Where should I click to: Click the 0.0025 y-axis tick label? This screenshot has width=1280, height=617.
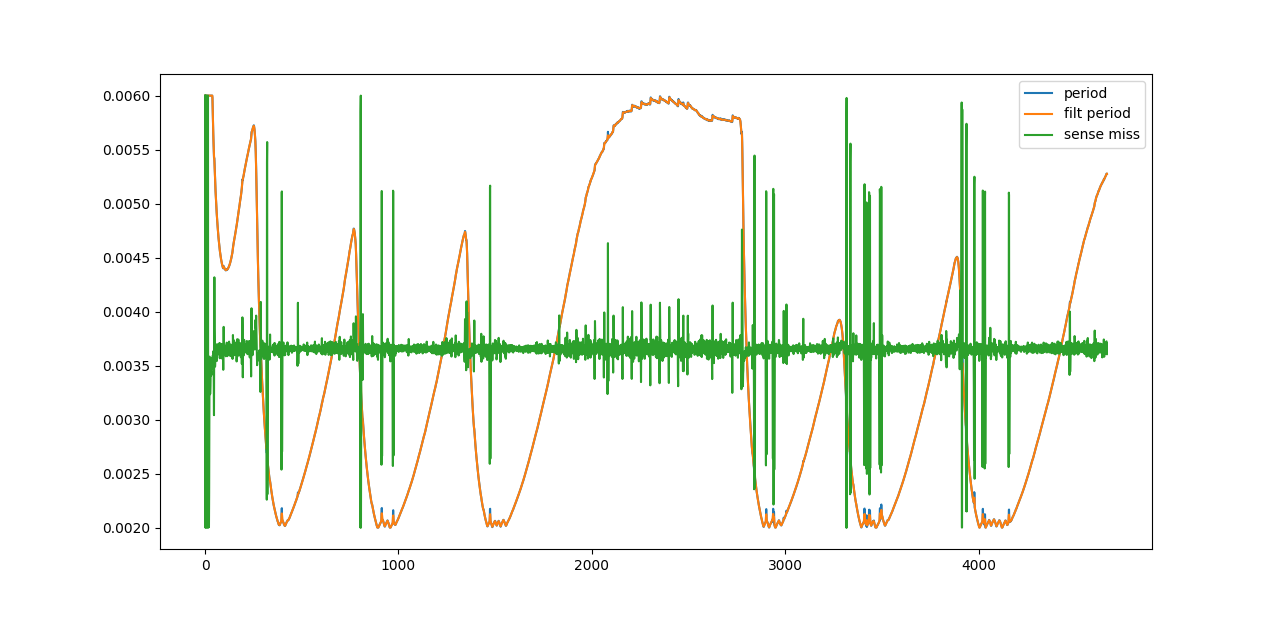(x=128, y=474)
